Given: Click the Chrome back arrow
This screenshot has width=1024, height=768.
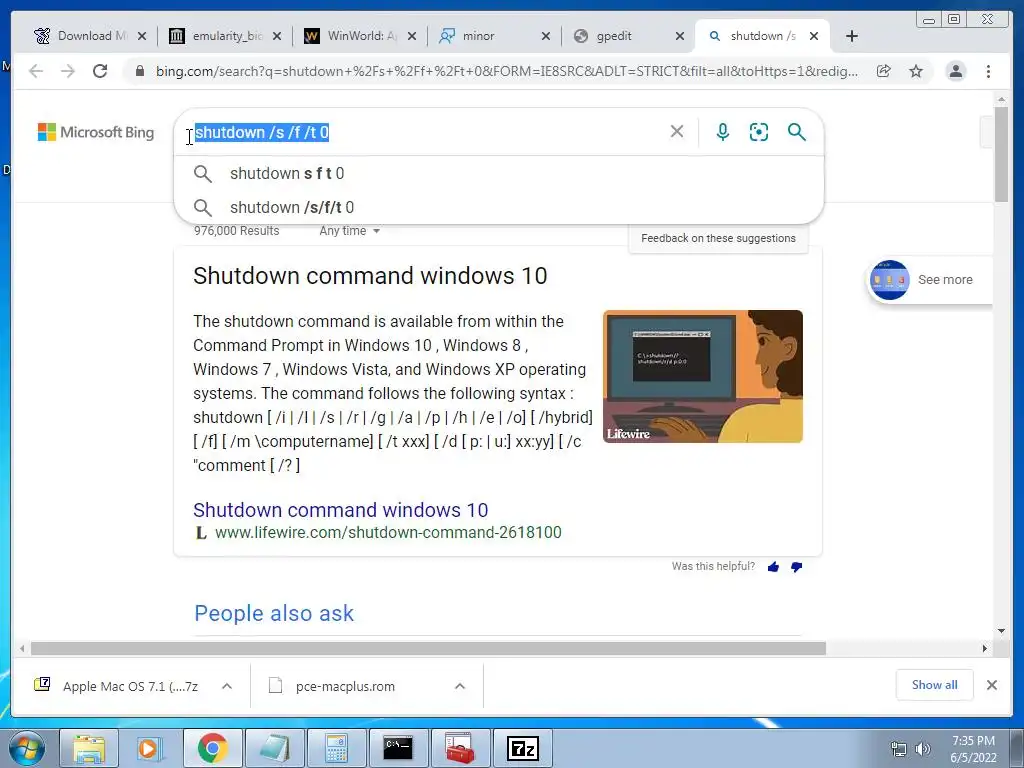Looking at the screenshot, I should pos(36,71).
